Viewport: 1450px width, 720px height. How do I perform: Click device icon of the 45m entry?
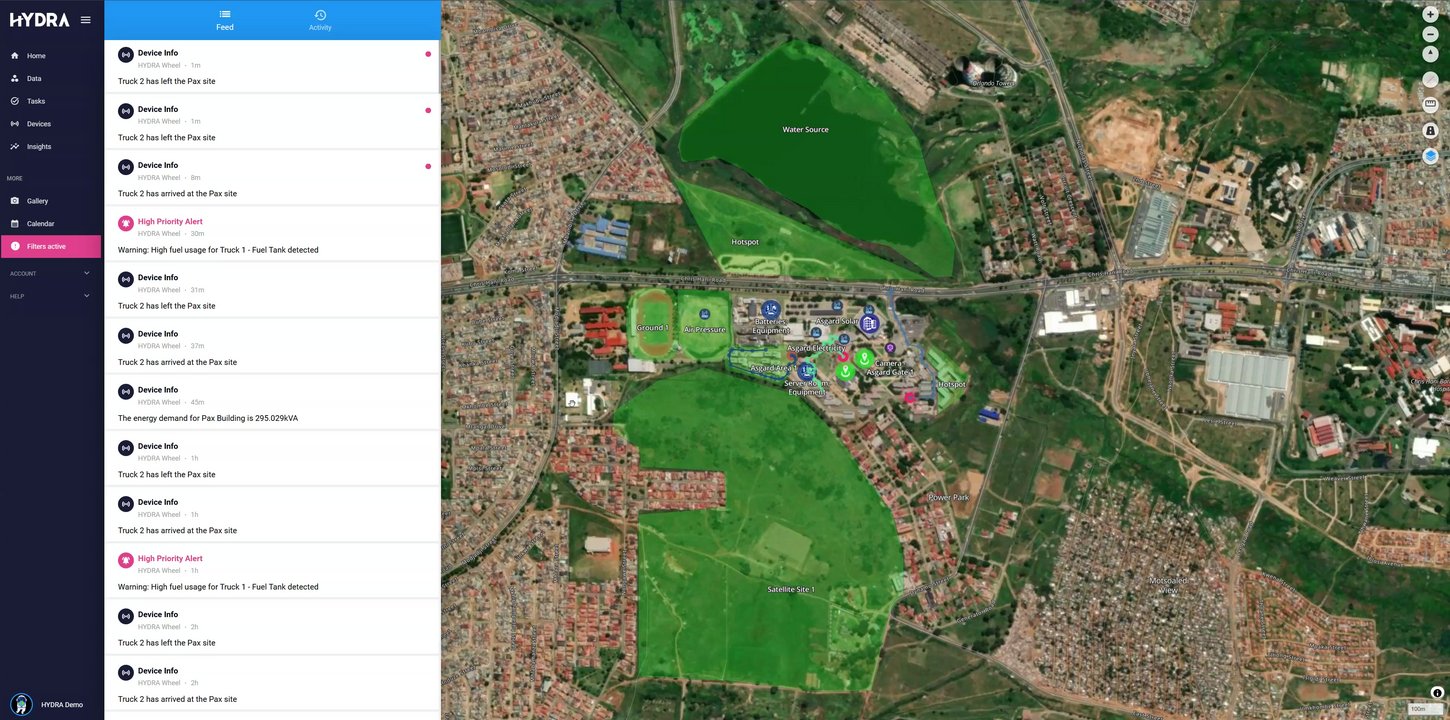126,391
